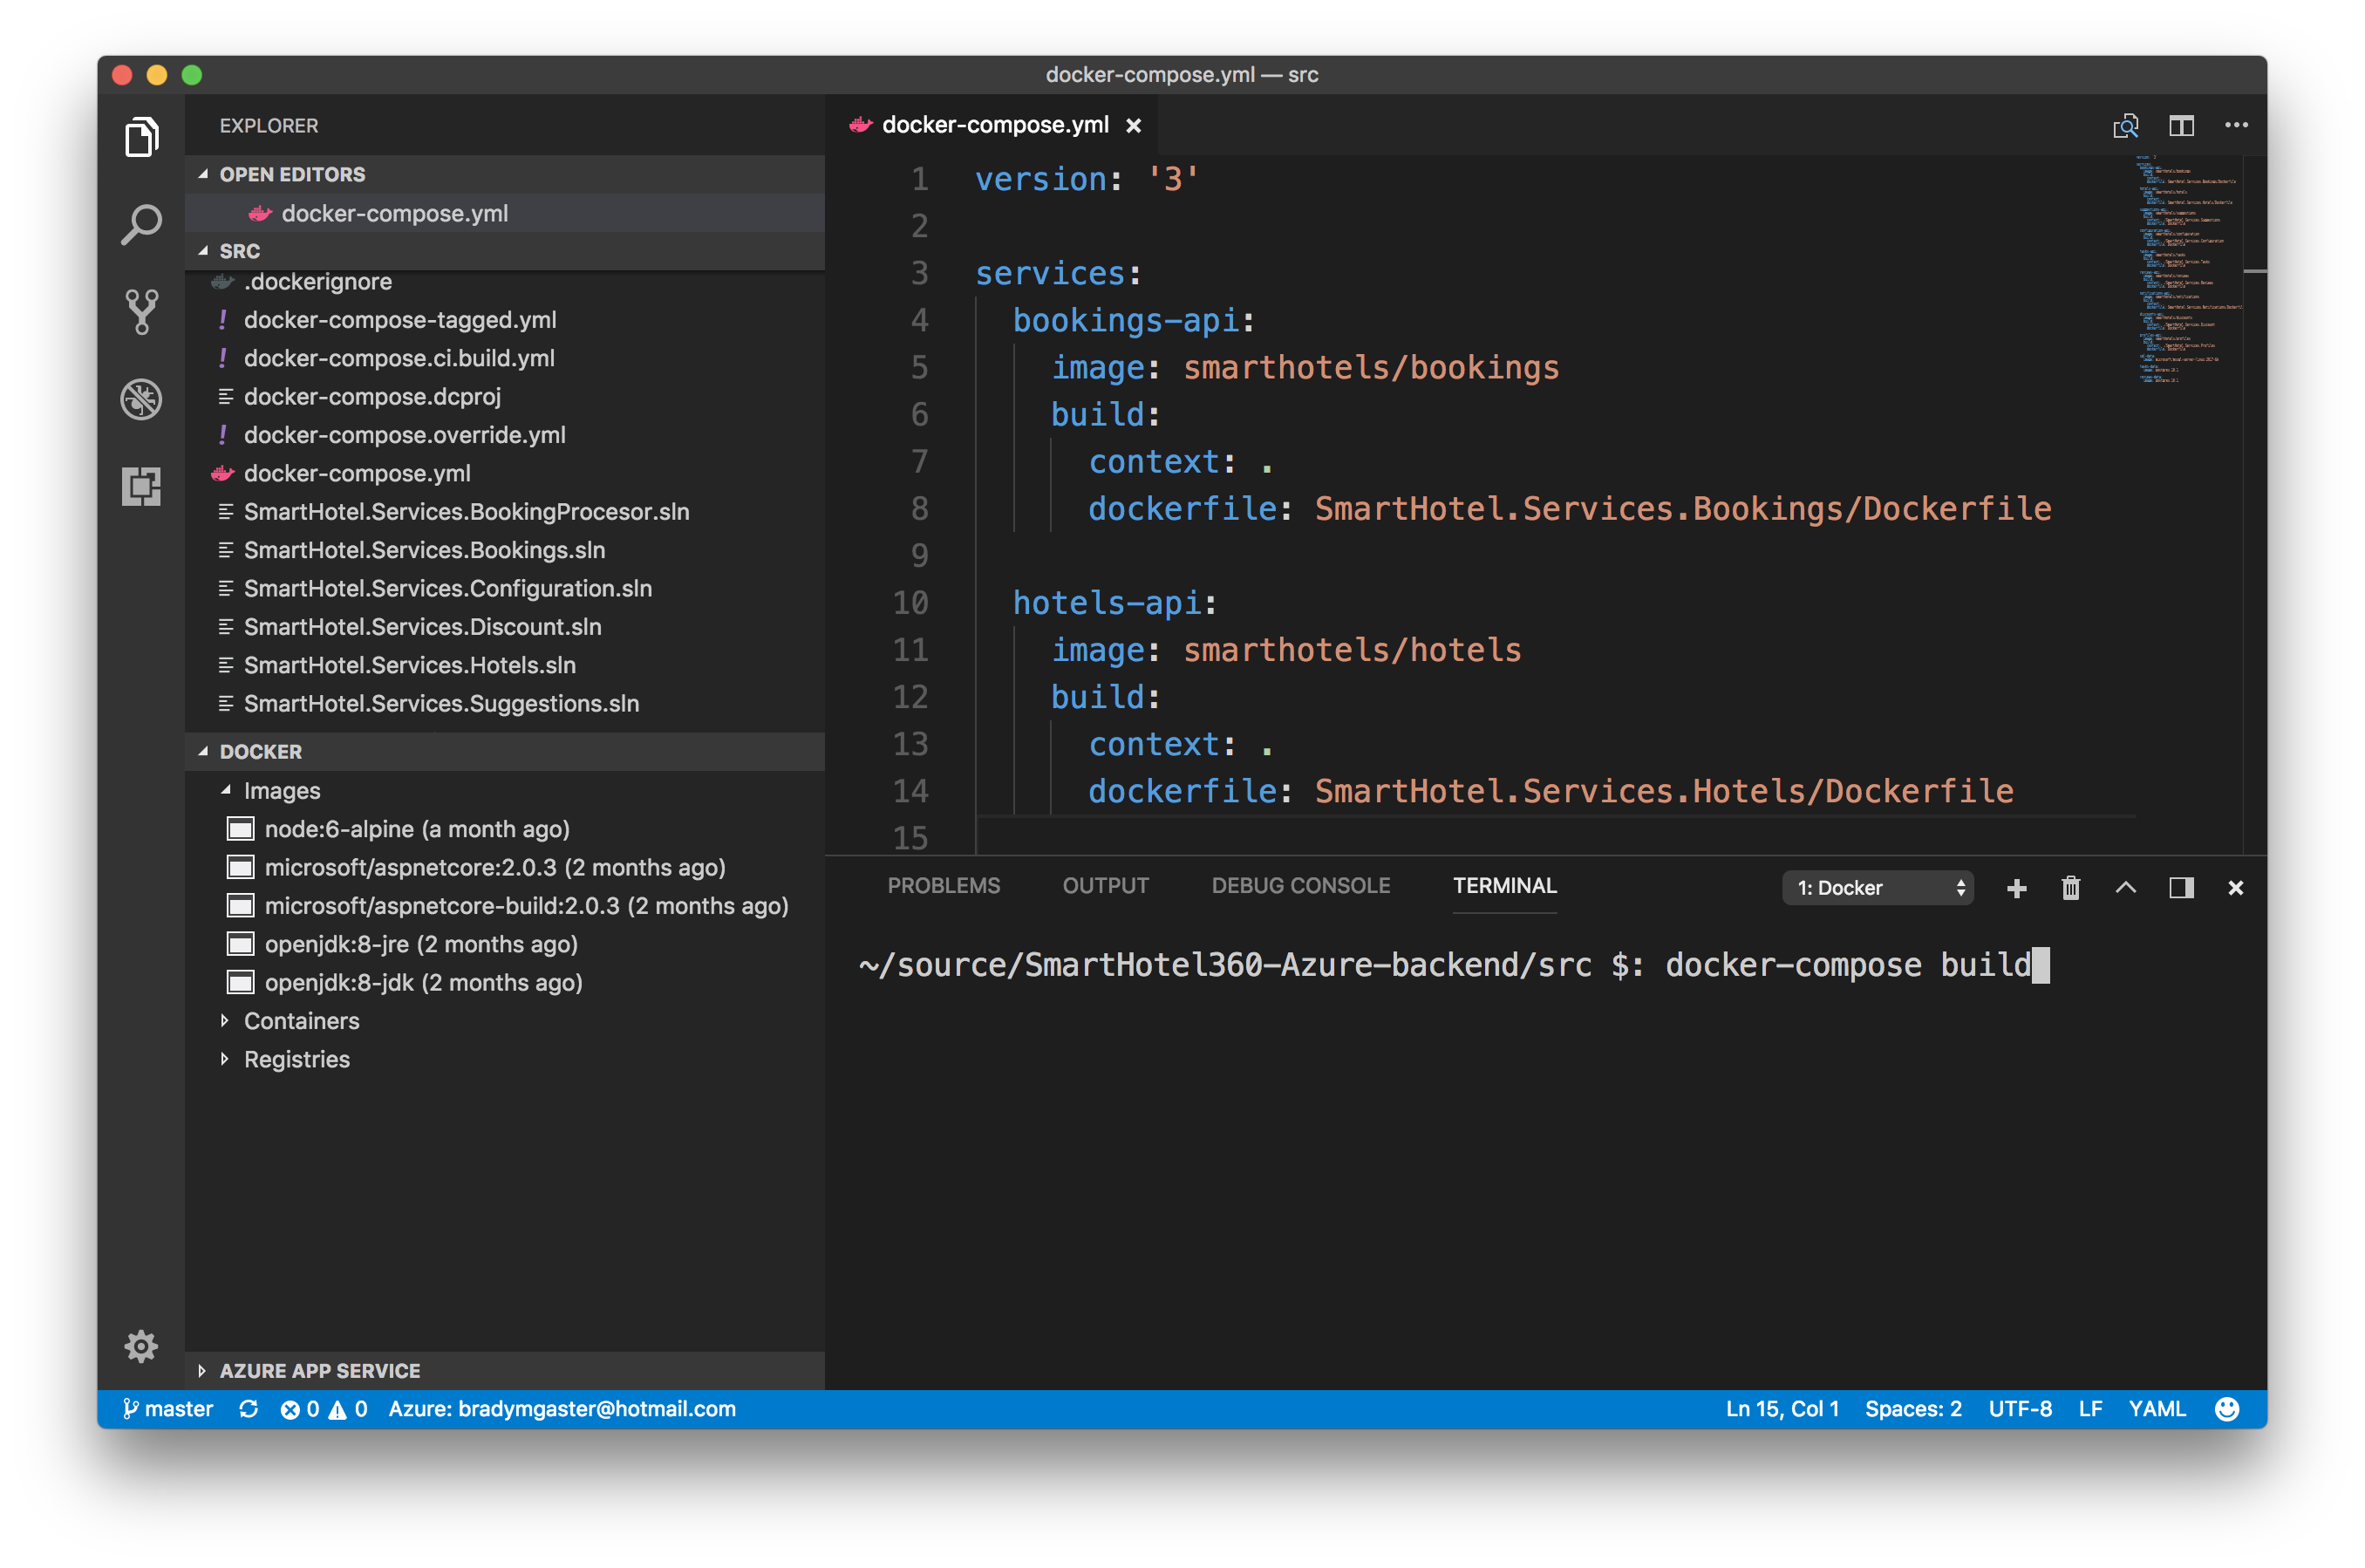This screenshot has width=2365, height=1568.
Task: Split the editor with the split icon
Action: tap(2181, 126)
